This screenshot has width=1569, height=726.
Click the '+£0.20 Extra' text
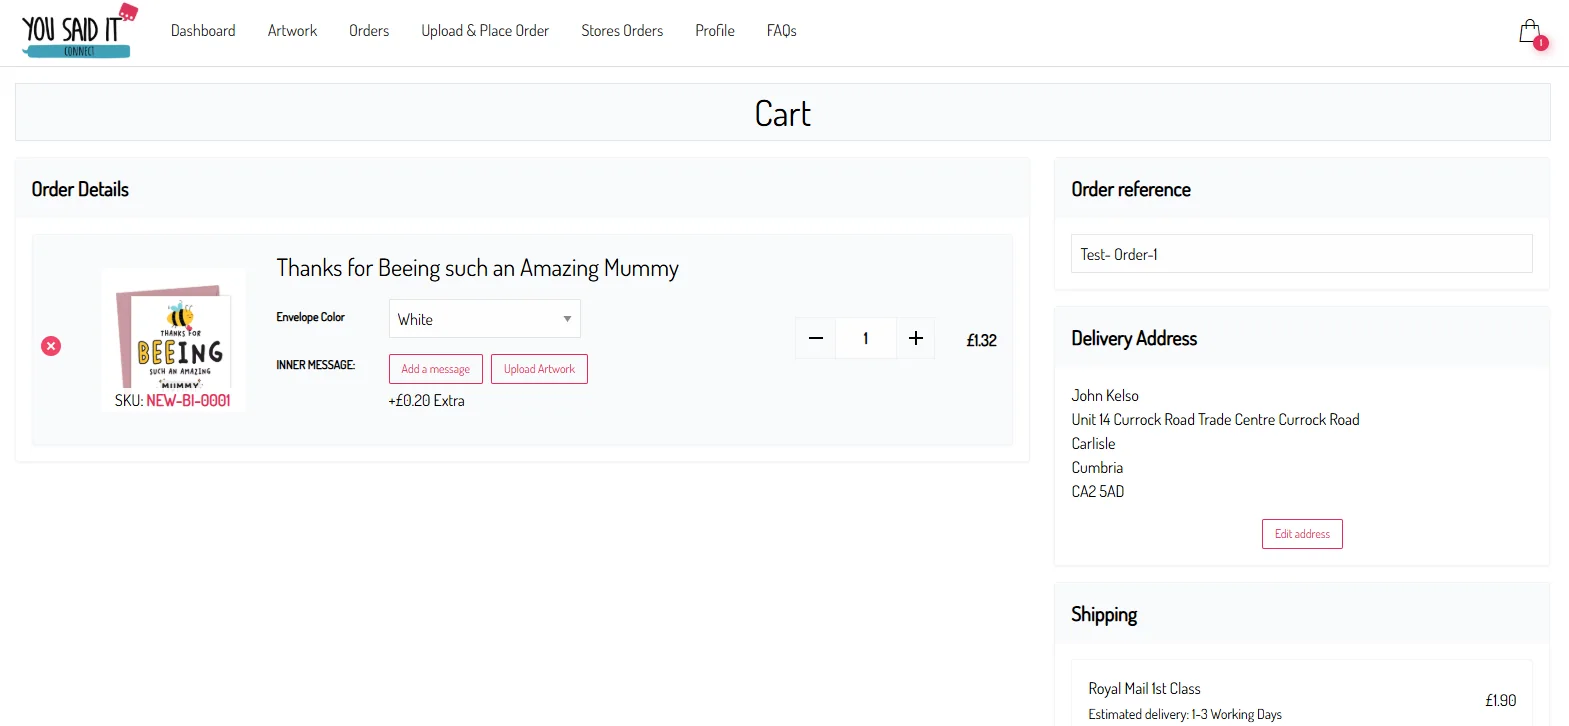426,400
